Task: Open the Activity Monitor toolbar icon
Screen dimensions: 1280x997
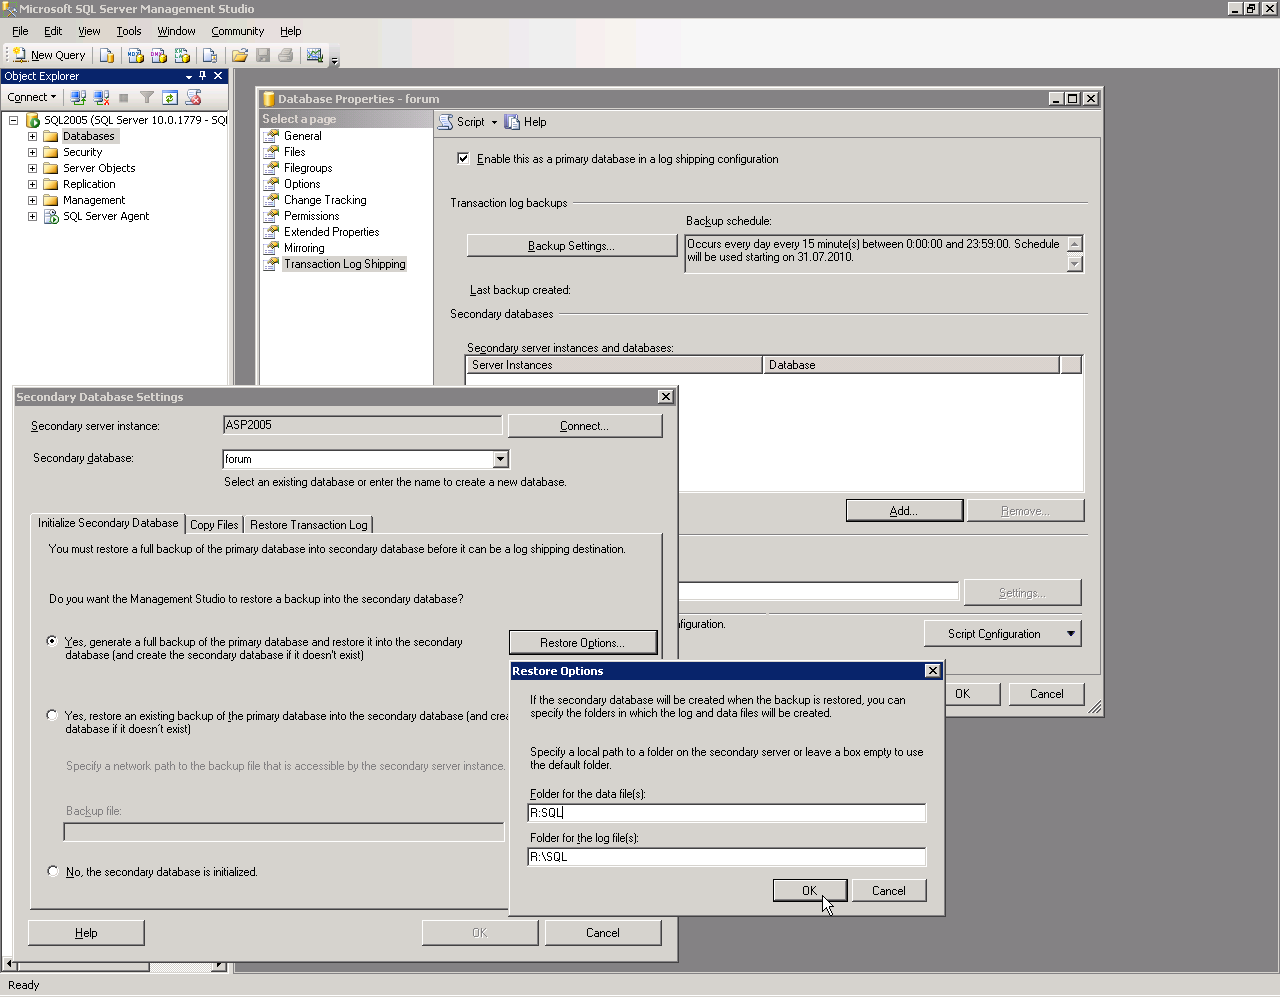Action: [315, 55]
